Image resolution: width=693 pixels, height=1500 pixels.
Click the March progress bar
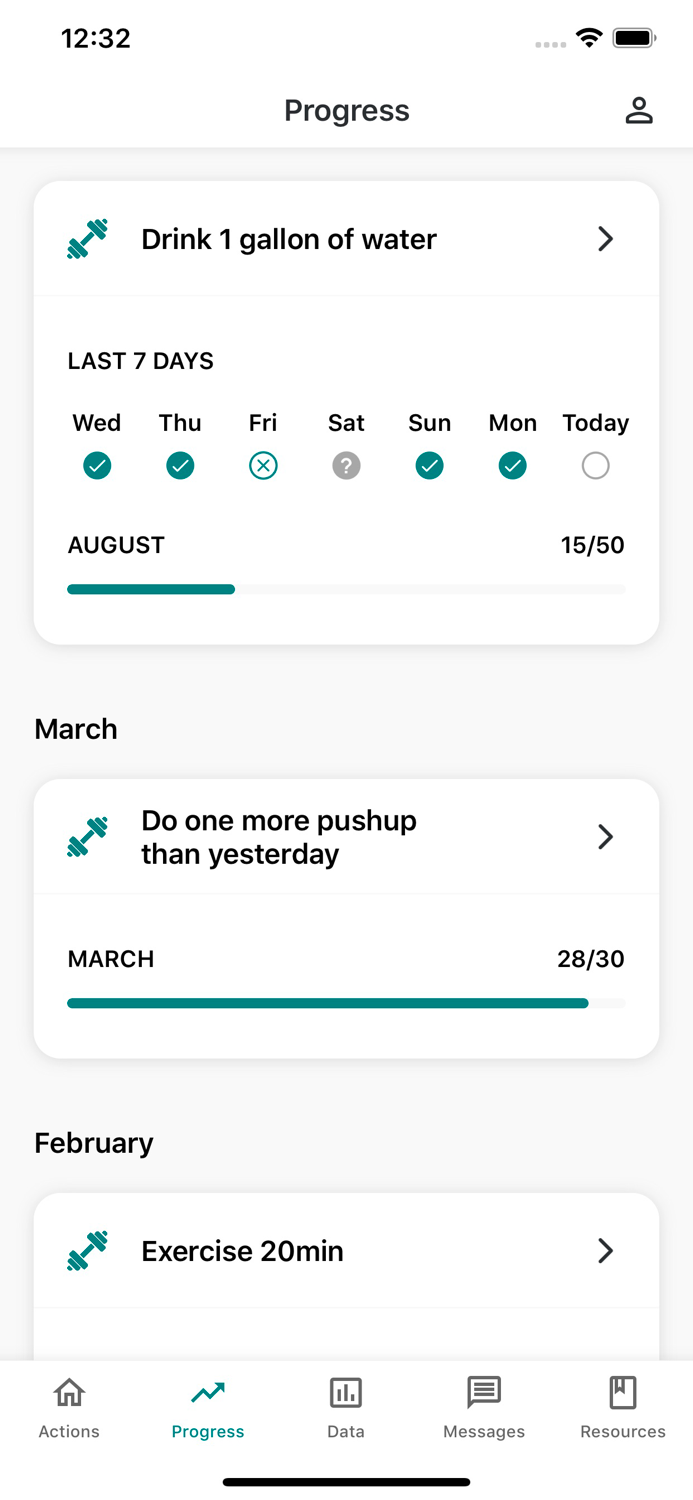346,1002
